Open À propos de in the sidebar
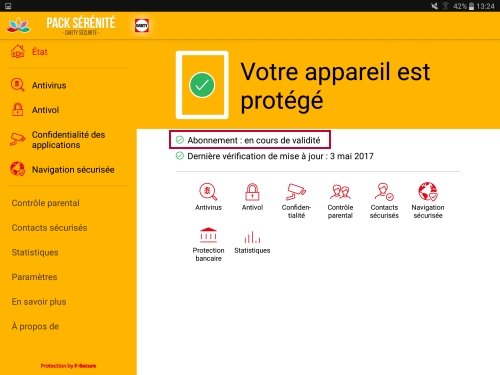Image resolution: width=500 pixels, height=375 pixels. (35, 326)
